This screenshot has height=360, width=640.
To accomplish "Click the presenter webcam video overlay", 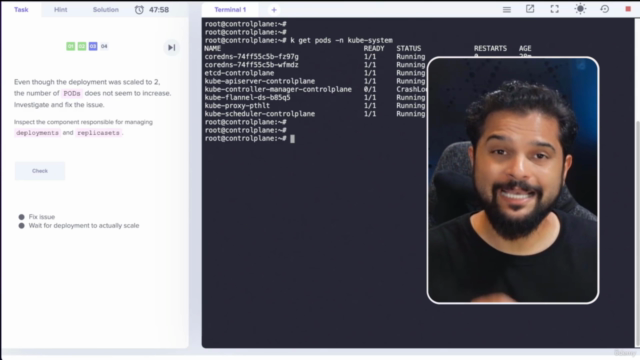I will [x=513, y=180].
